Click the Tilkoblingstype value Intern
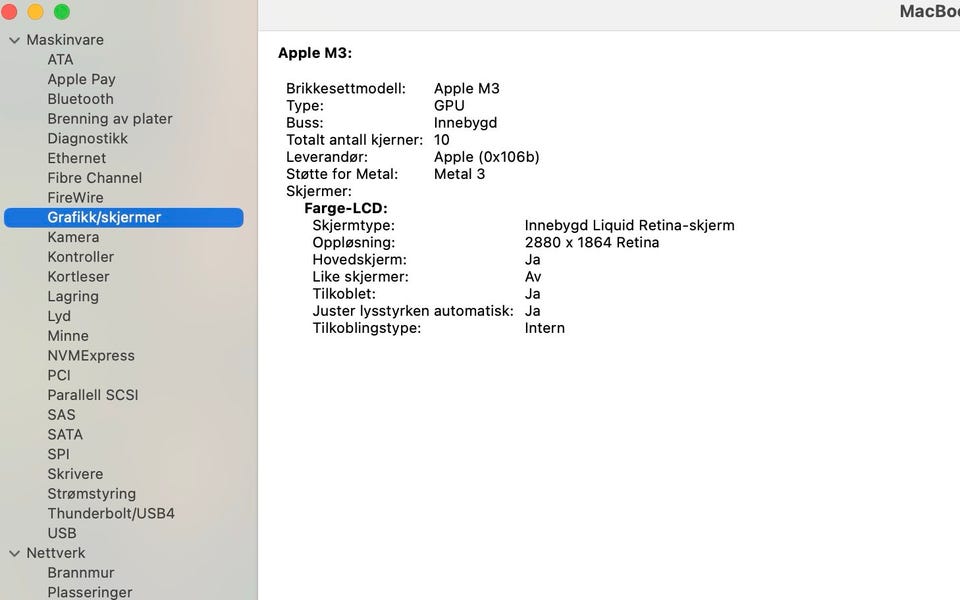The height and width of the screenshot is (600, 960). pos(544,329)
